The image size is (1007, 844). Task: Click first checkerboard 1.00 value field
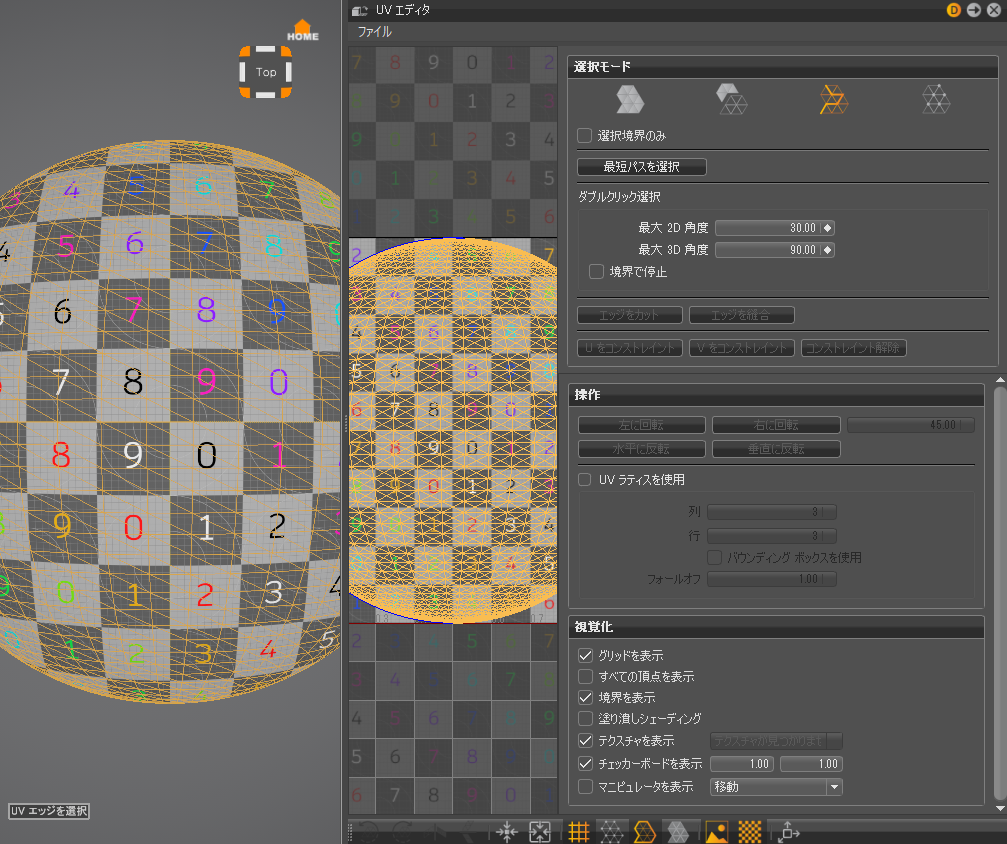point(741,764)
